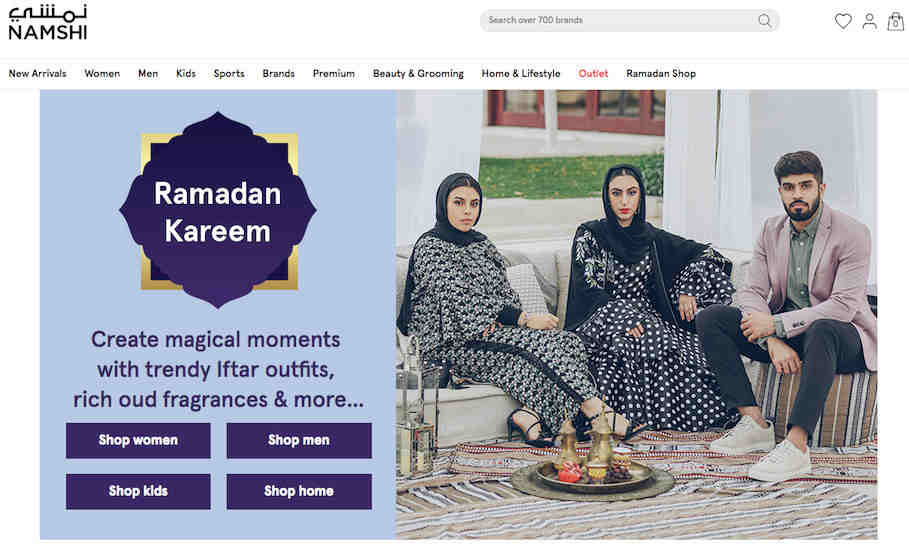Select the Sports category

click(229, 74)
